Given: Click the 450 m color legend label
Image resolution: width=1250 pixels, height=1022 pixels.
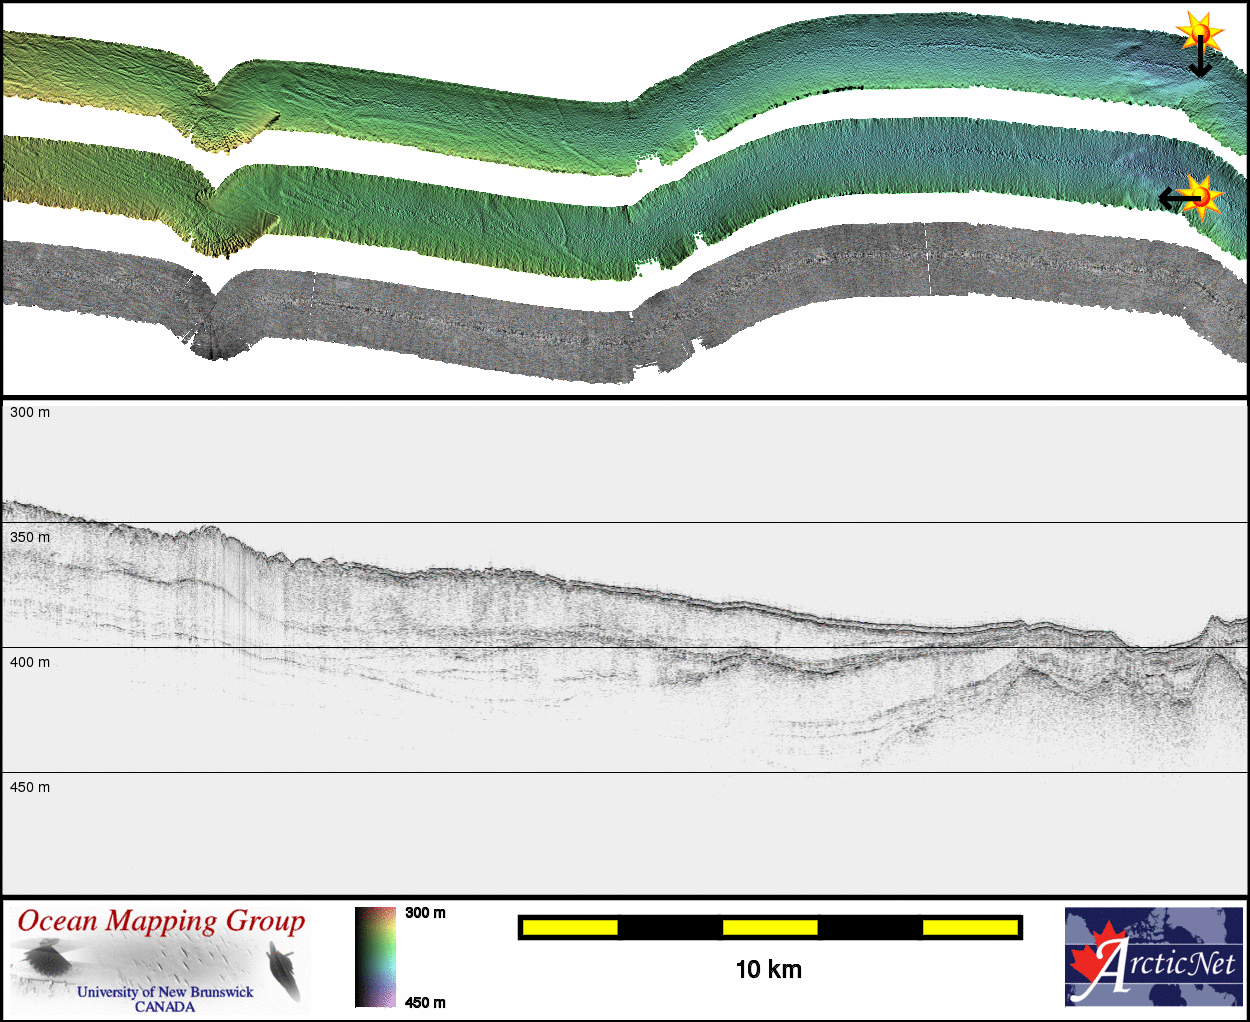Looking at the screenshot, I should pos(425,1002).
